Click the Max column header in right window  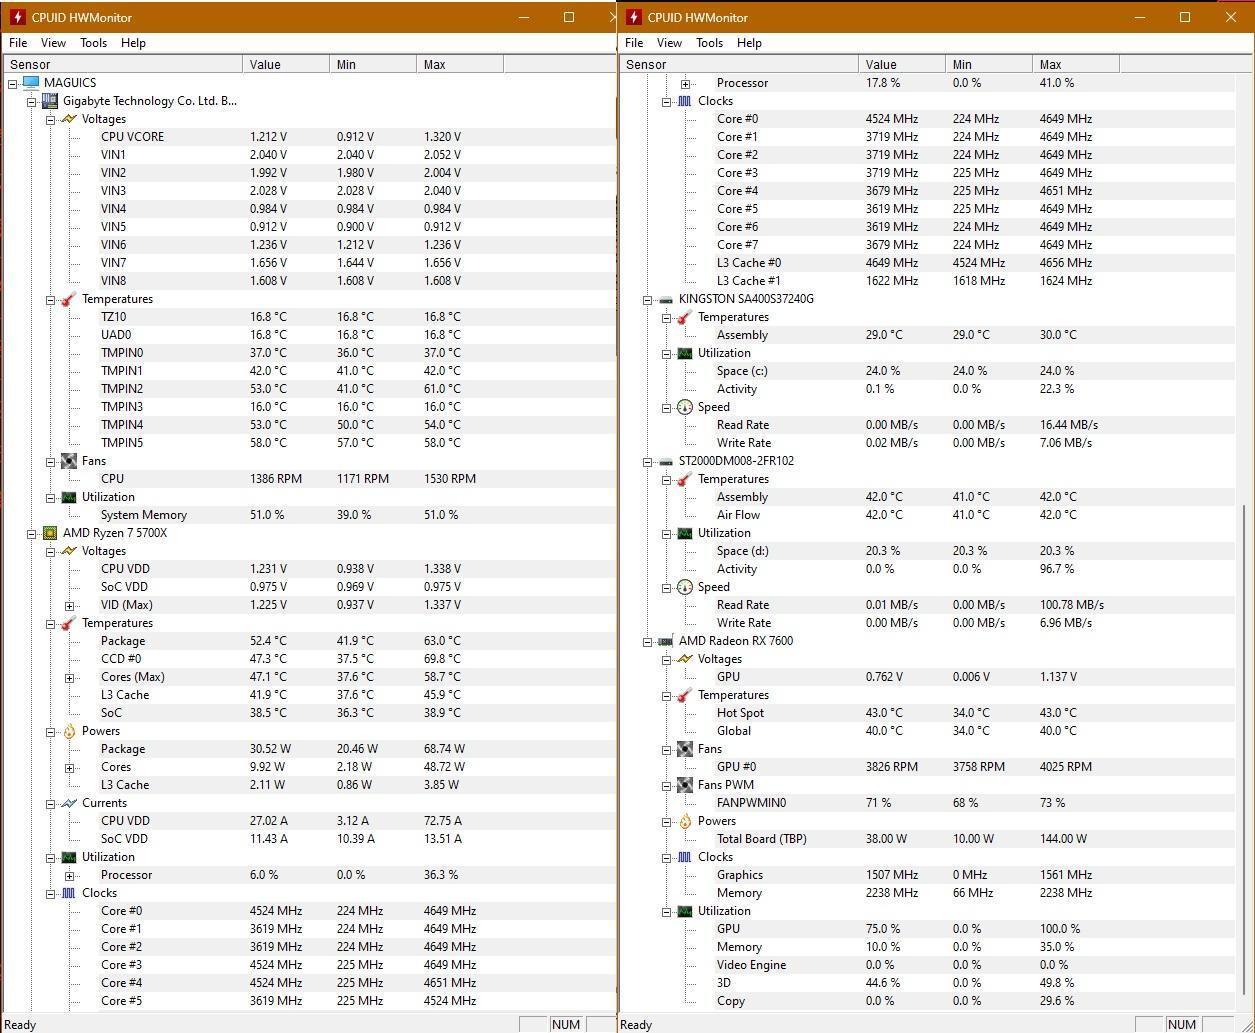(1076, 64)
